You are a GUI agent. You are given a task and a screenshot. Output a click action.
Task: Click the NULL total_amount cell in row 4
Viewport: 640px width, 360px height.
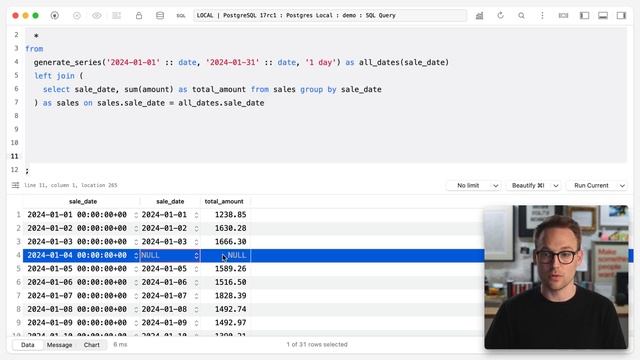225,255
